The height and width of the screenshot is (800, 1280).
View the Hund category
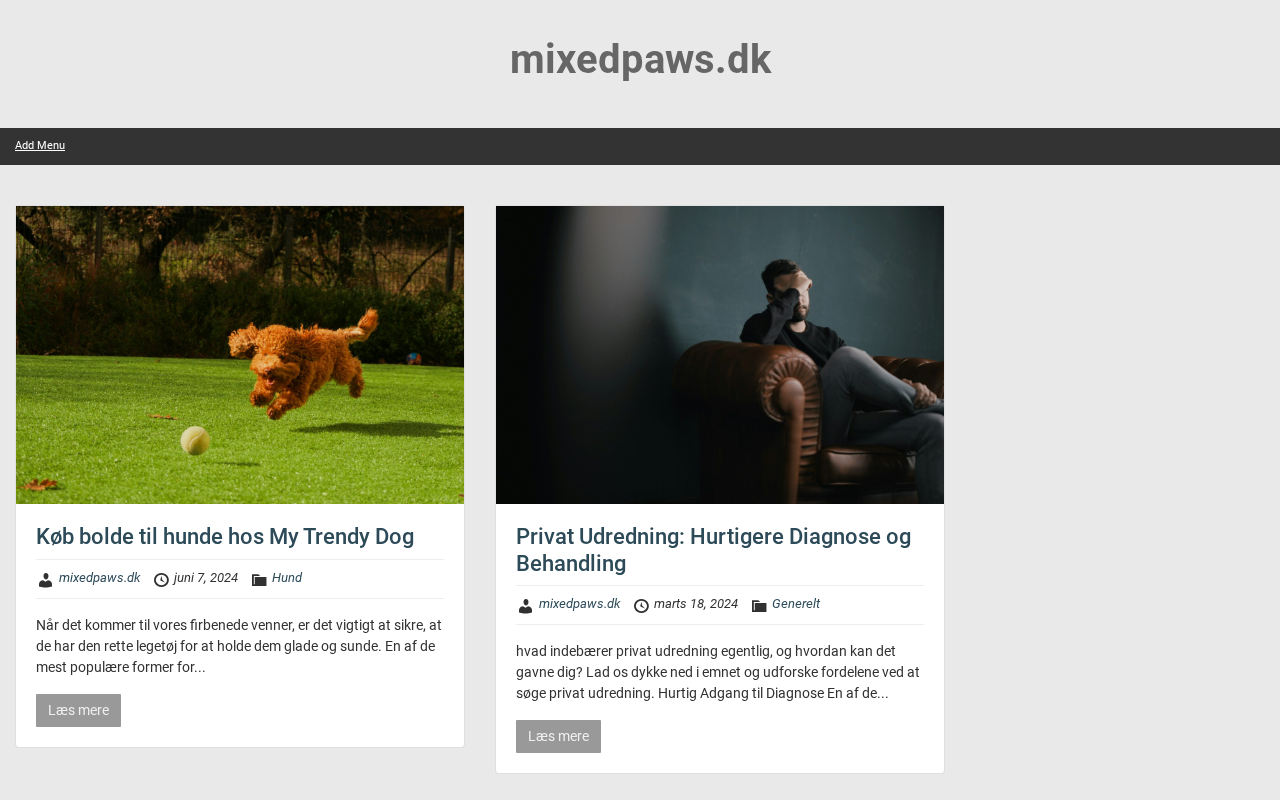pyautogui.click(x=287, y=578)
